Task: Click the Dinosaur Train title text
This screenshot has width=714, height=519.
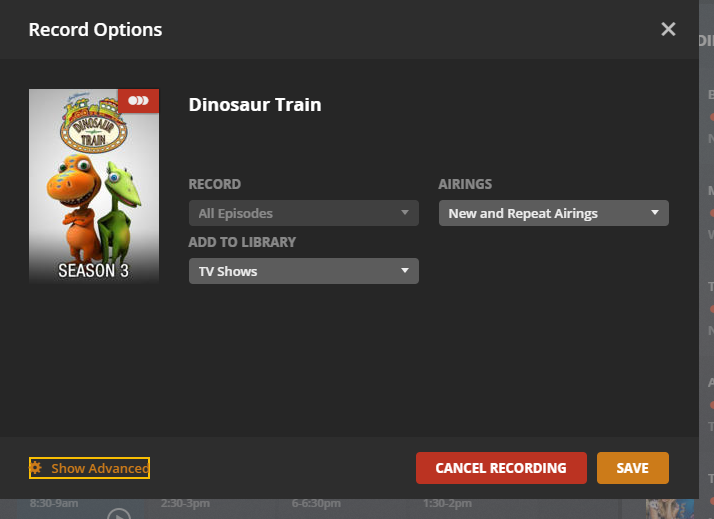Action: pos(255,105)
